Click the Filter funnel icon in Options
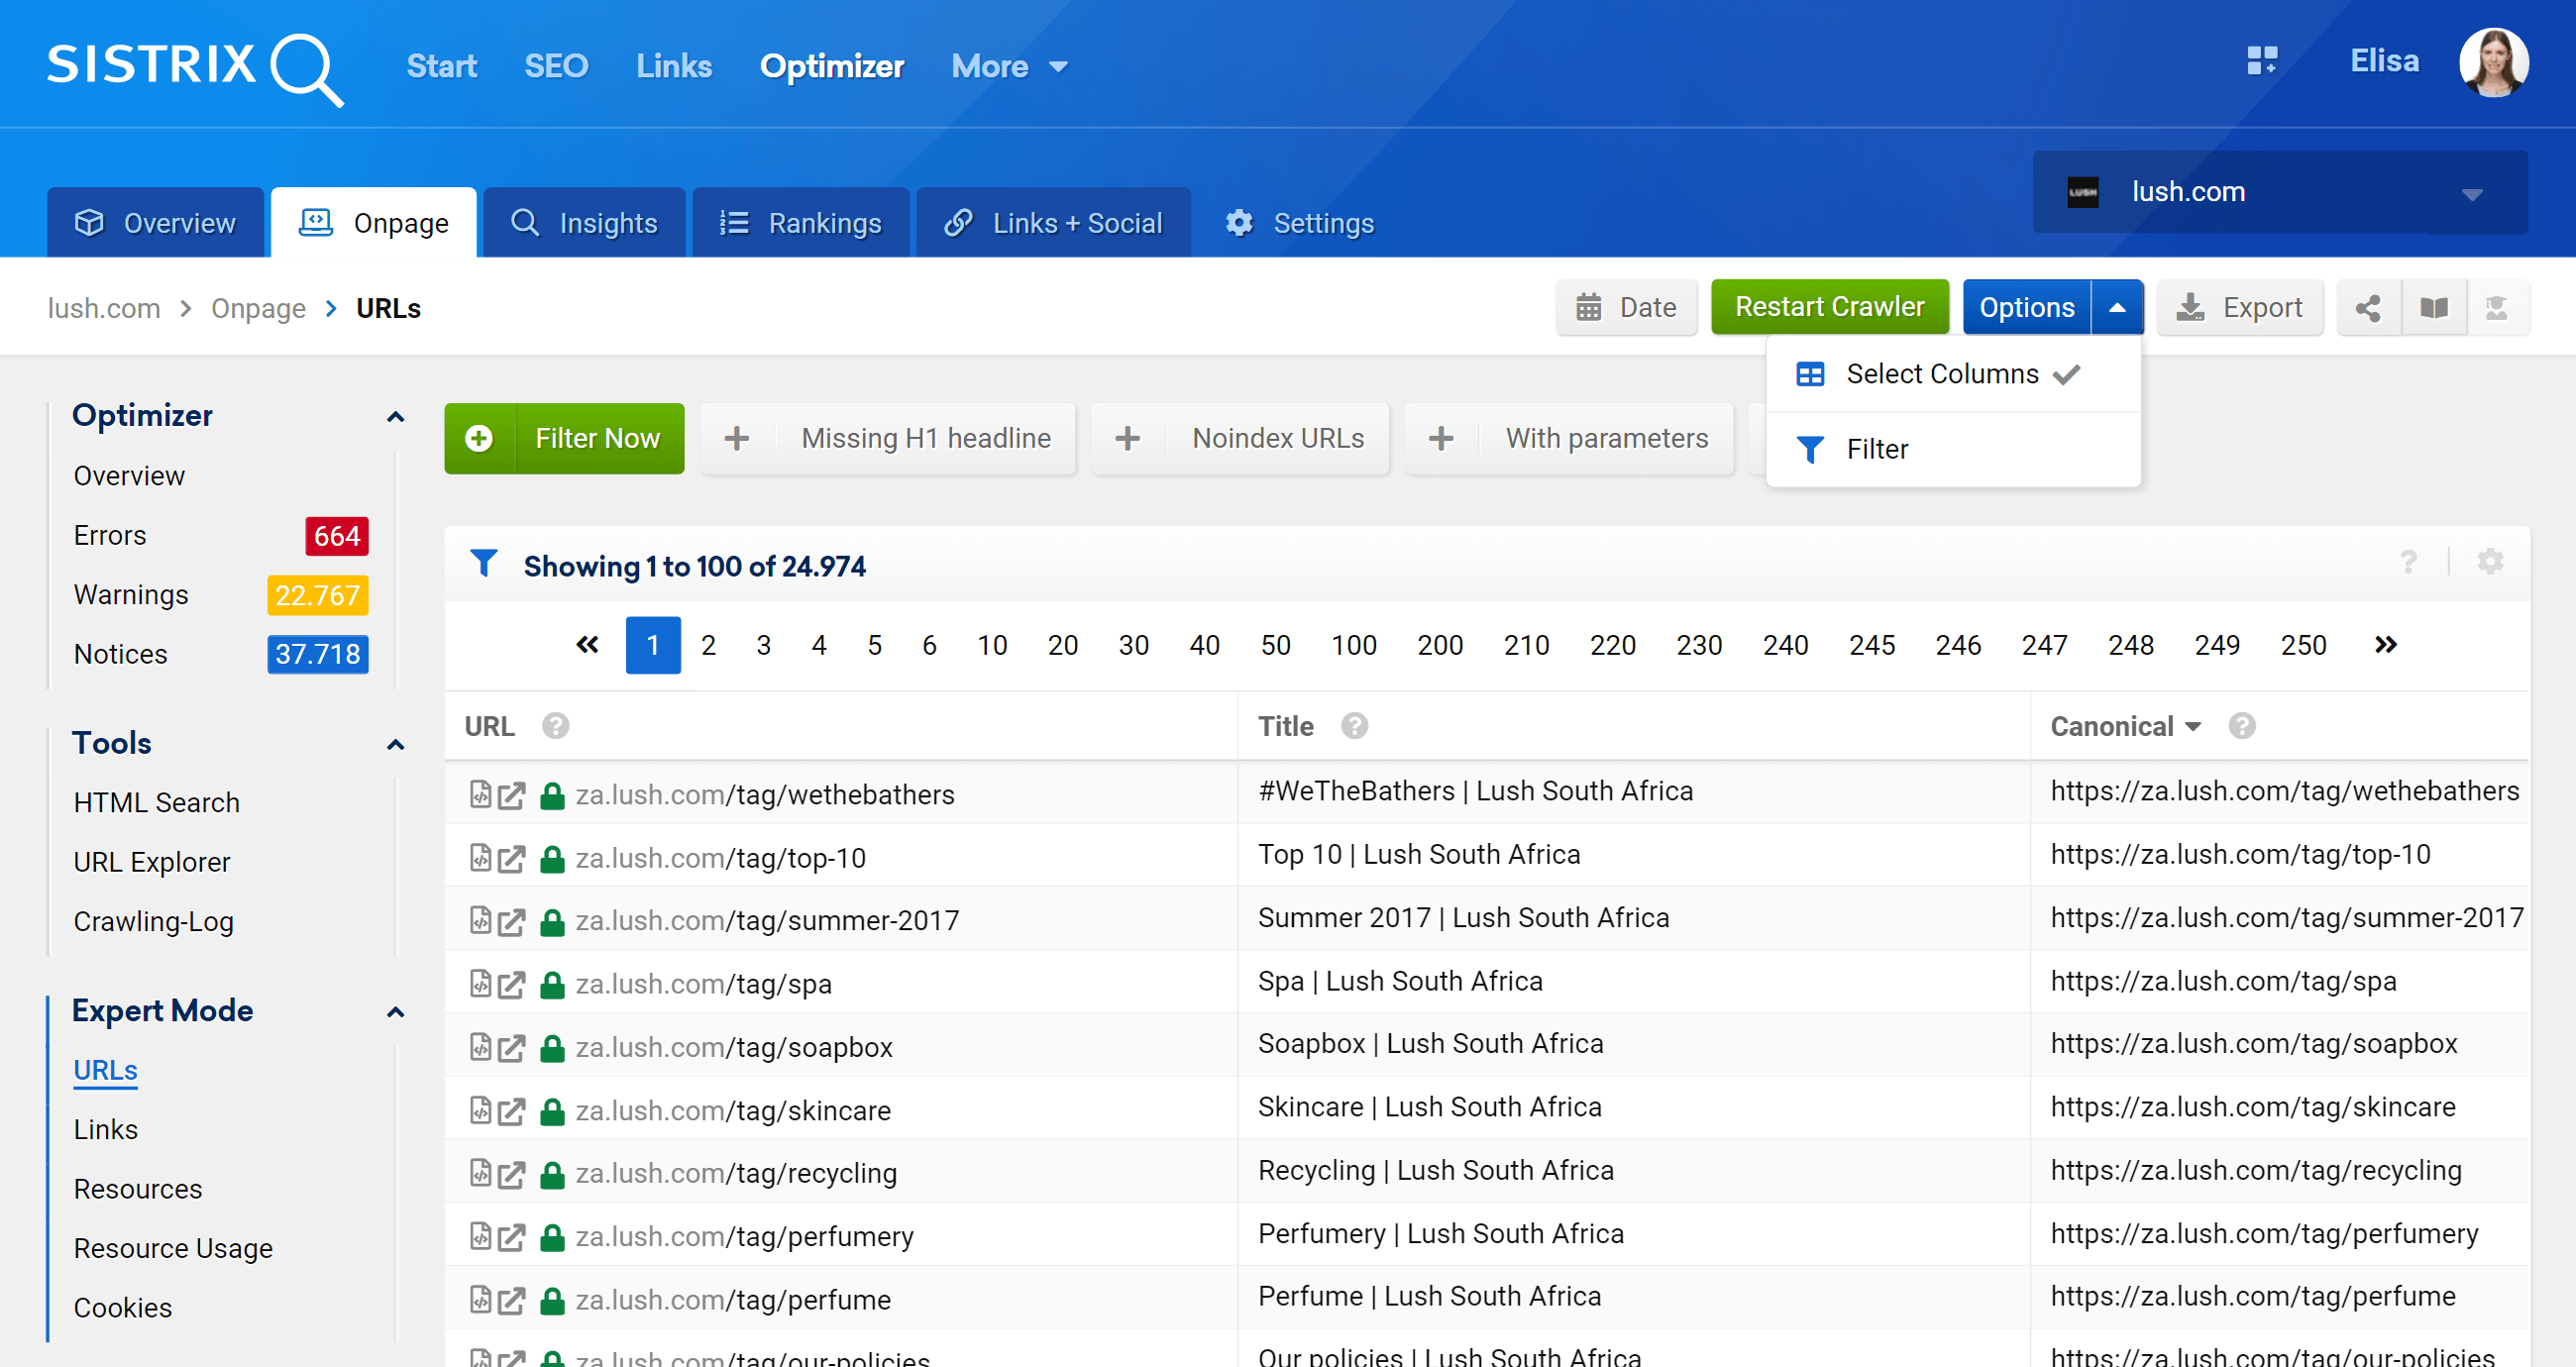The image size is (2576, 1367). [1811, 448]
